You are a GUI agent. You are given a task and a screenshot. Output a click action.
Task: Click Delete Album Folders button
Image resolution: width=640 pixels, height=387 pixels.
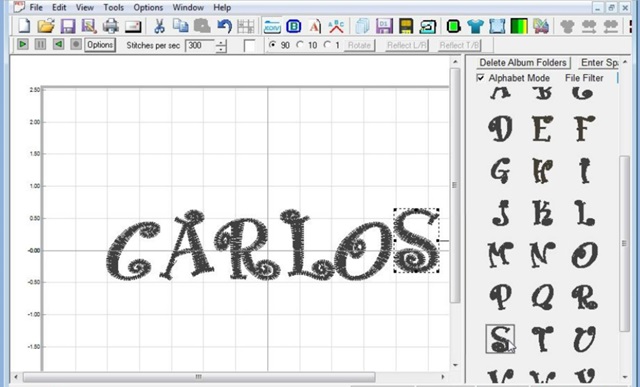point(523,62)
